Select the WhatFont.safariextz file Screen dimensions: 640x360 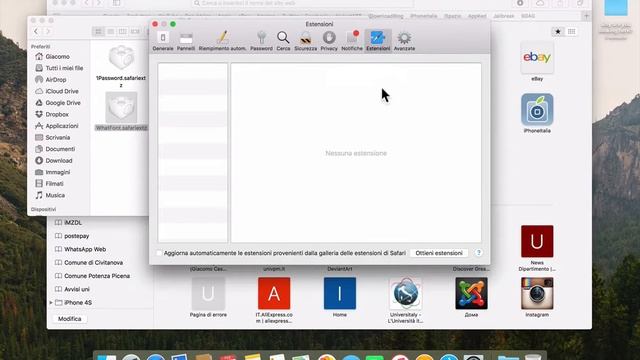[x=121, y=111]
